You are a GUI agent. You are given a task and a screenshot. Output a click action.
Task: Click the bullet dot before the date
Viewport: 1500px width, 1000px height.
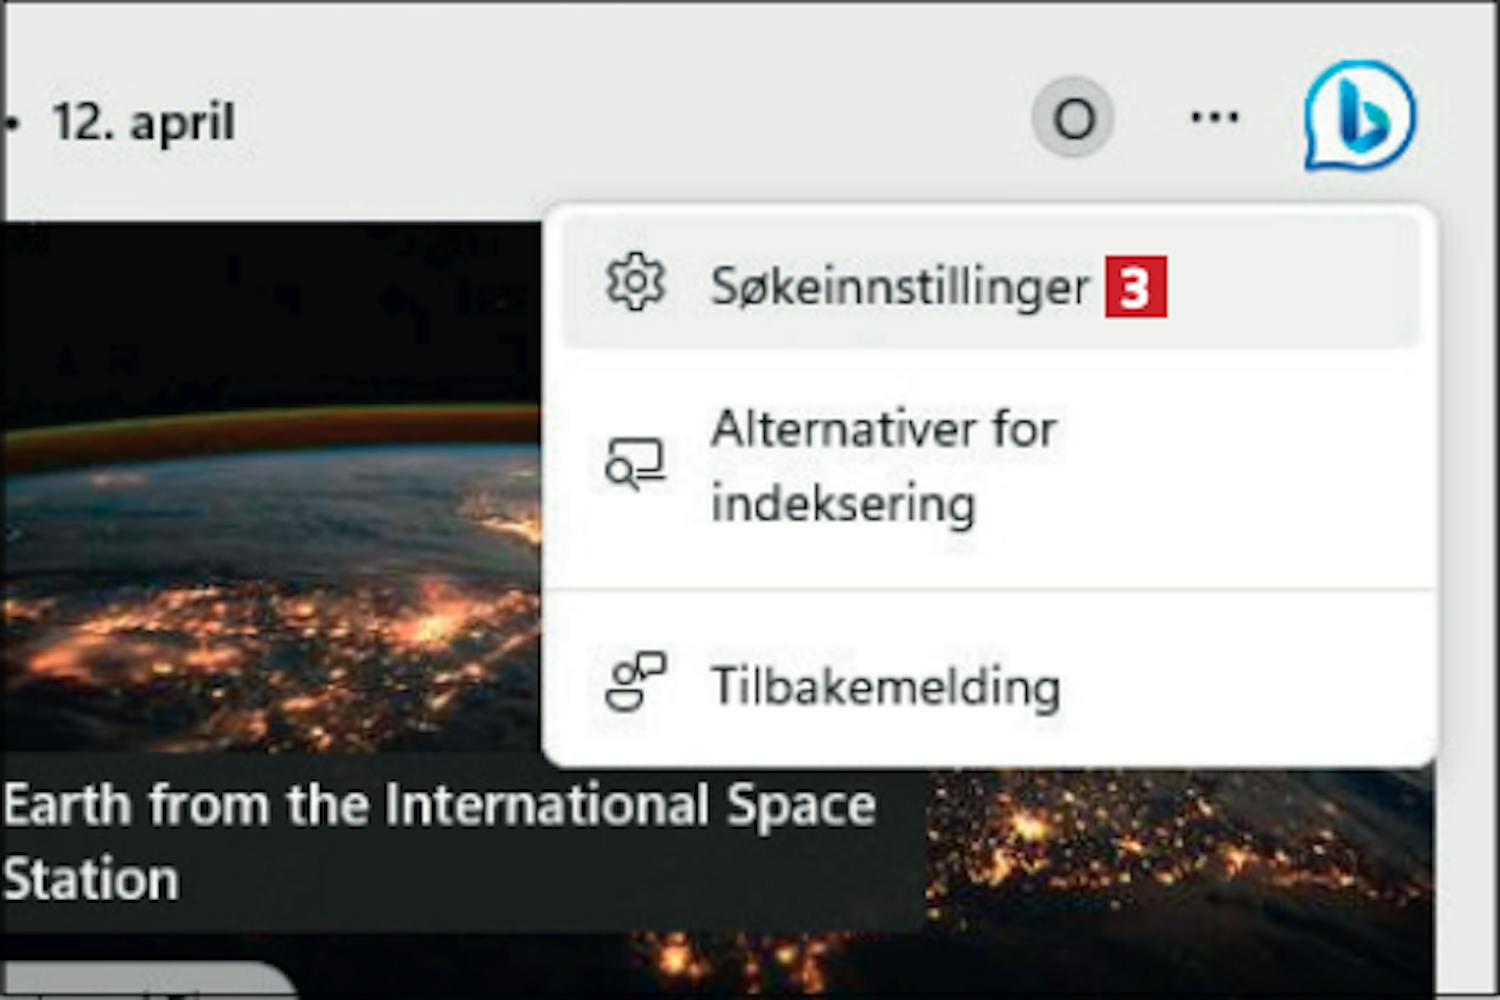tap(12, 123)
